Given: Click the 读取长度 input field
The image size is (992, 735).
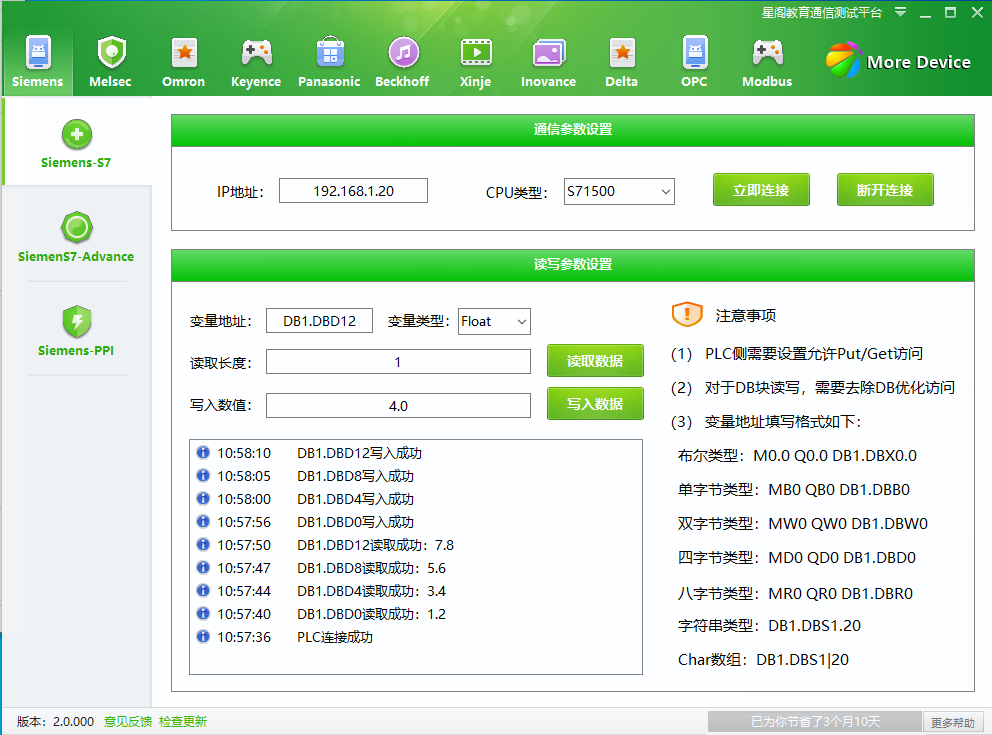Looking at the screenshot, I should pyautogui.click(x=398, y=362).
